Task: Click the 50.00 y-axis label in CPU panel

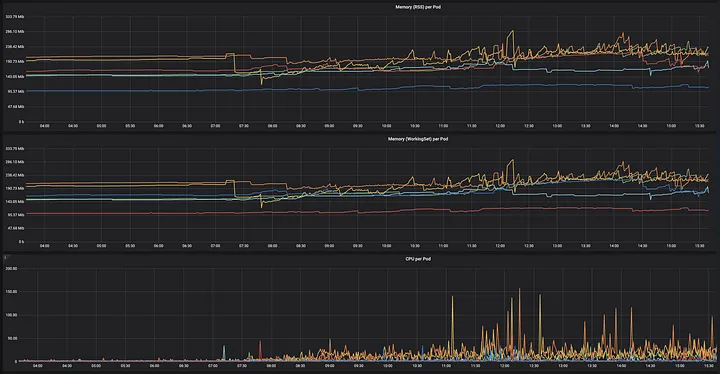Action: tap(12, 338)
